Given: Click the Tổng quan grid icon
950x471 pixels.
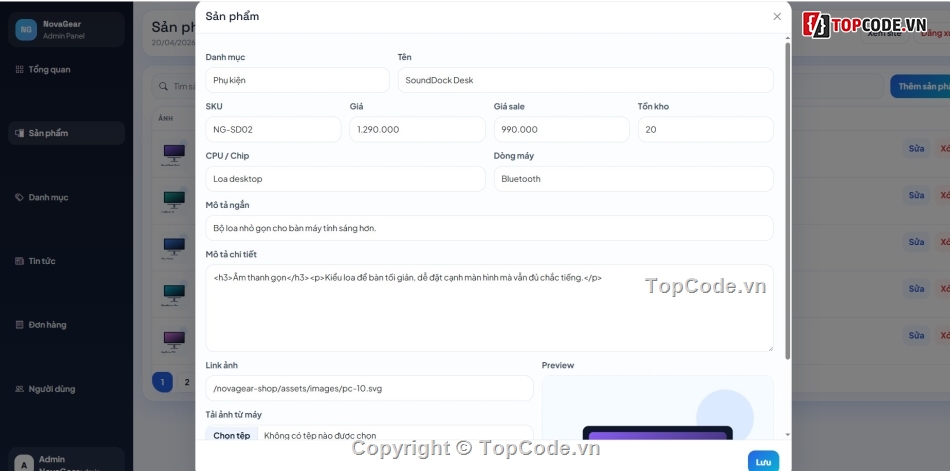Looking at the screenshot, I should point(19,70).
